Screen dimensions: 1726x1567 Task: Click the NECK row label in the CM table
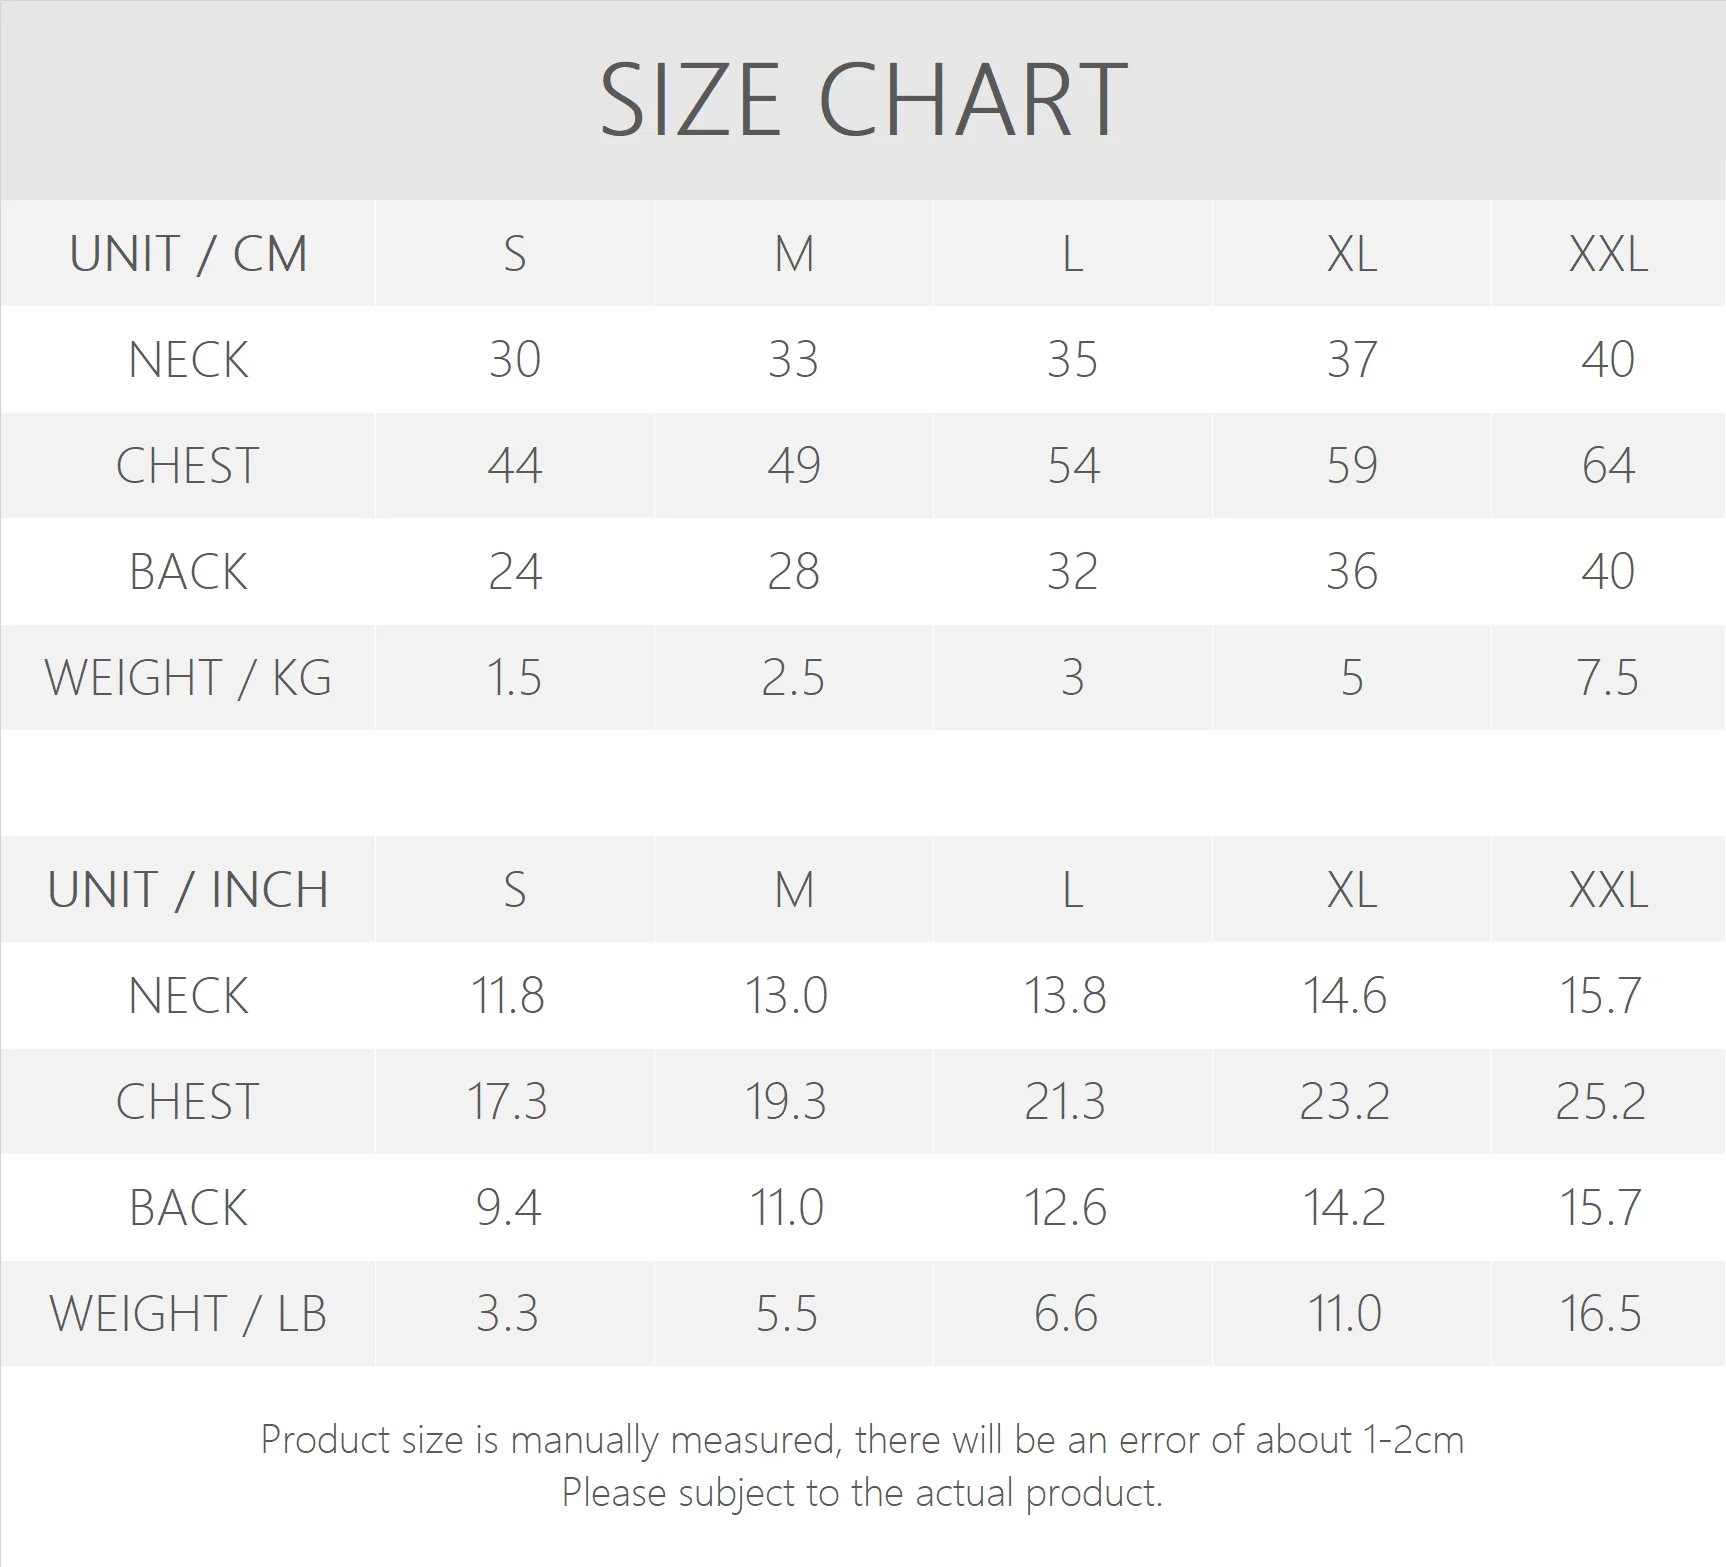click(188, 360)
